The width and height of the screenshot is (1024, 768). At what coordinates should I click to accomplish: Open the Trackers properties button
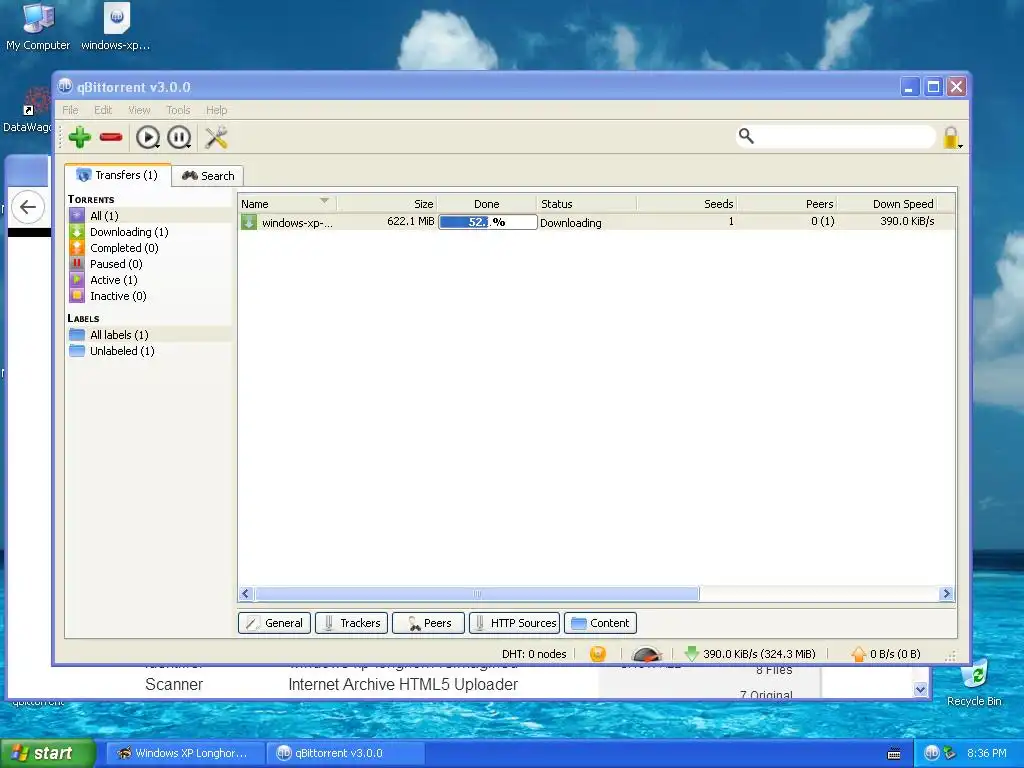pos(351,623)
